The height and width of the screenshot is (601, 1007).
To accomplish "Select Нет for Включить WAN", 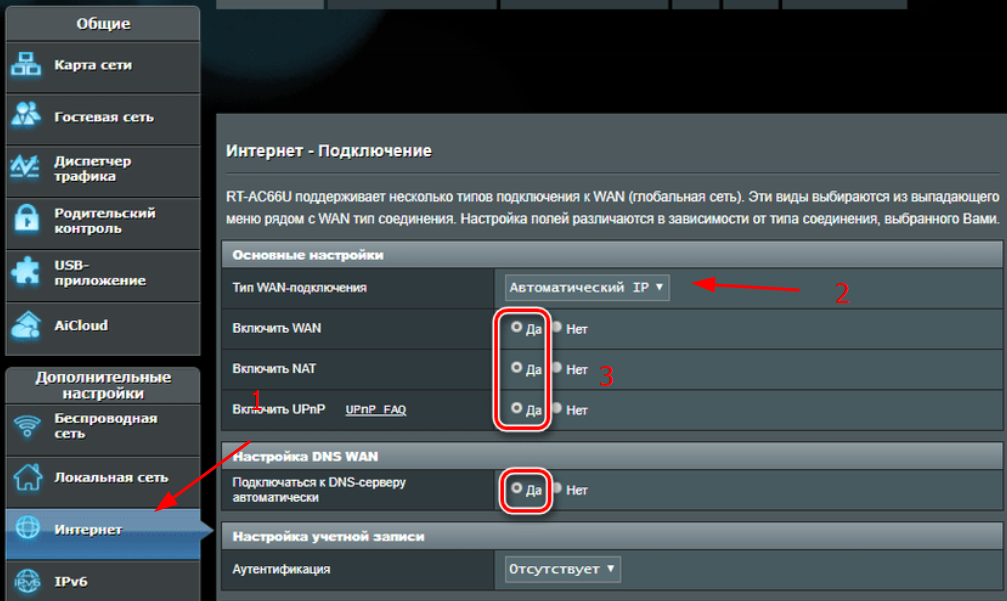I will coord(557,327).
